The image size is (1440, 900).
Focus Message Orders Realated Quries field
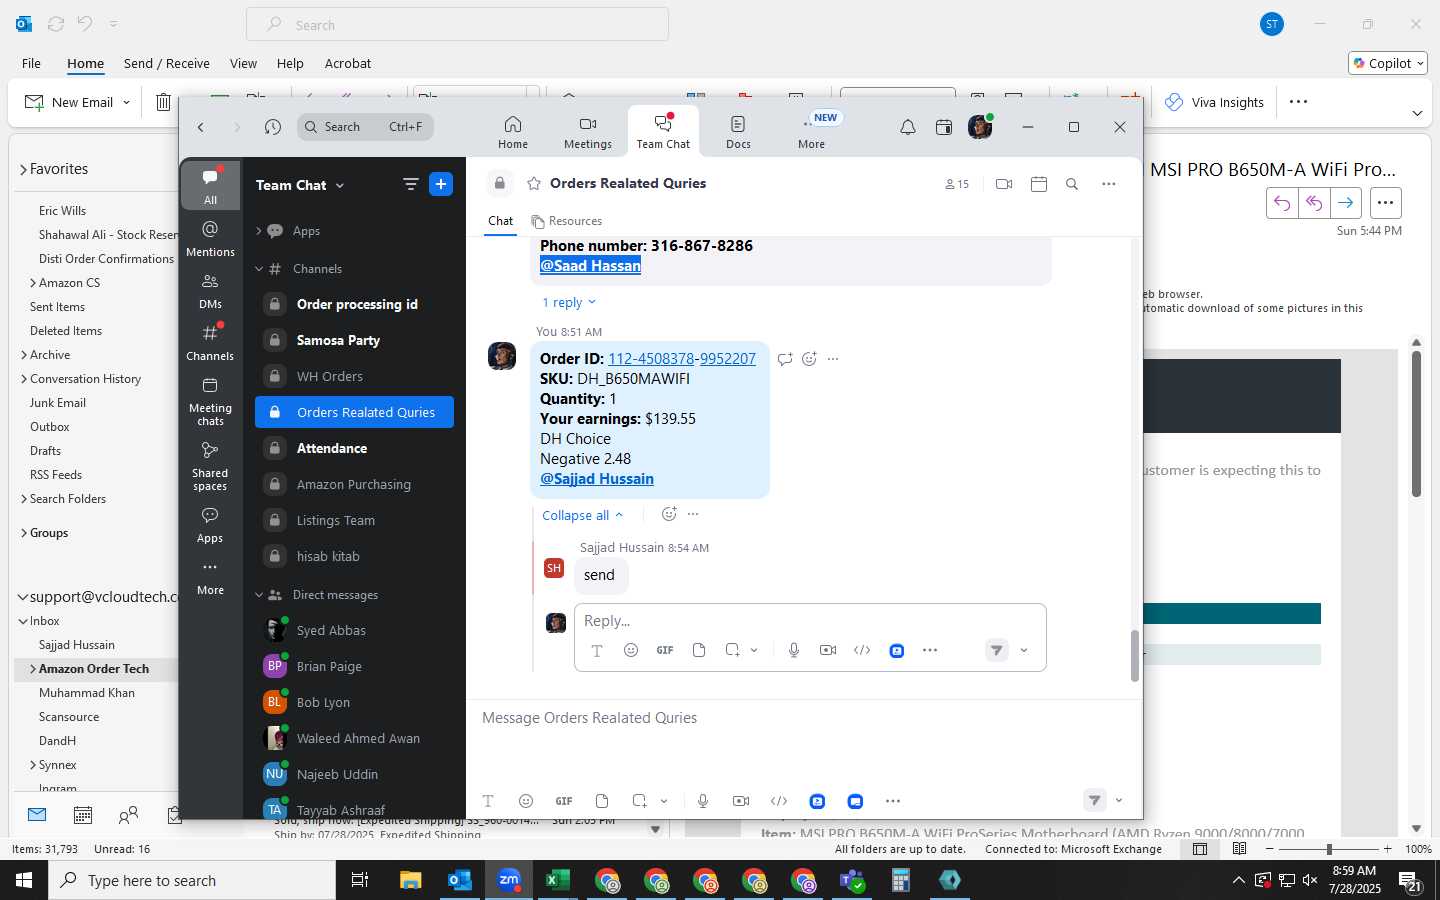803,718
